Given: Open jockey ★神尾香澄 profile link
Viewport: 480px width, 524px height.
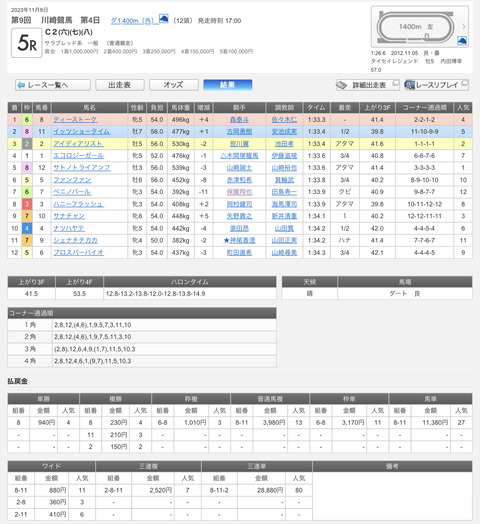Looking at the screenshot, I should pyautogui.click(x=239, y=241).
